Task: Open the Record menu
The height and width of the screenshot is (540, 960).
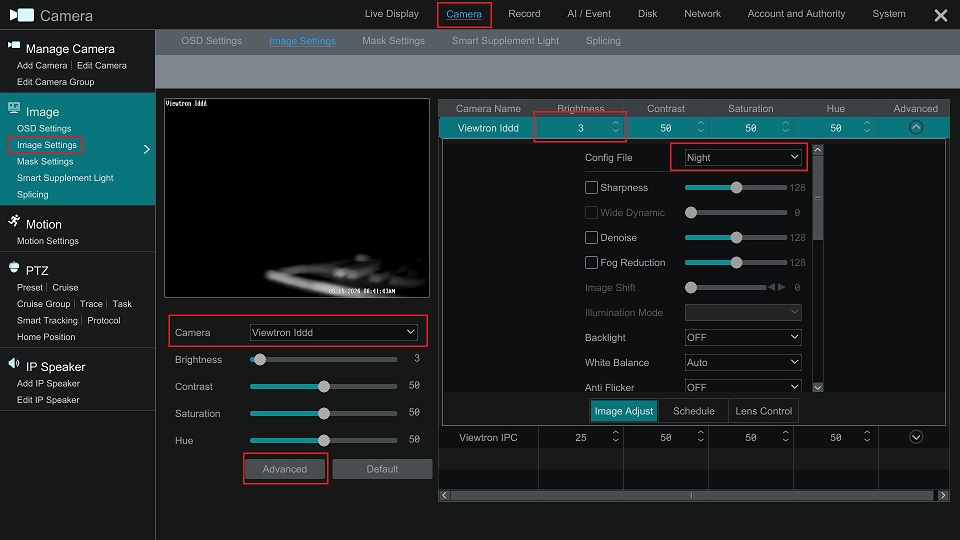Action: [524, 13]
